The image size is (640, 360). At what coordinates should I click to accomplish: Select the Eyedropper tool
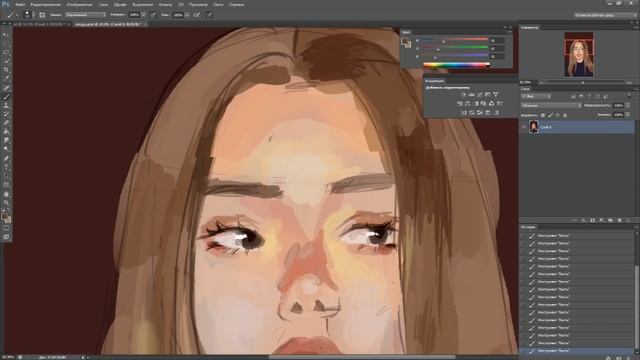point(6,78)
